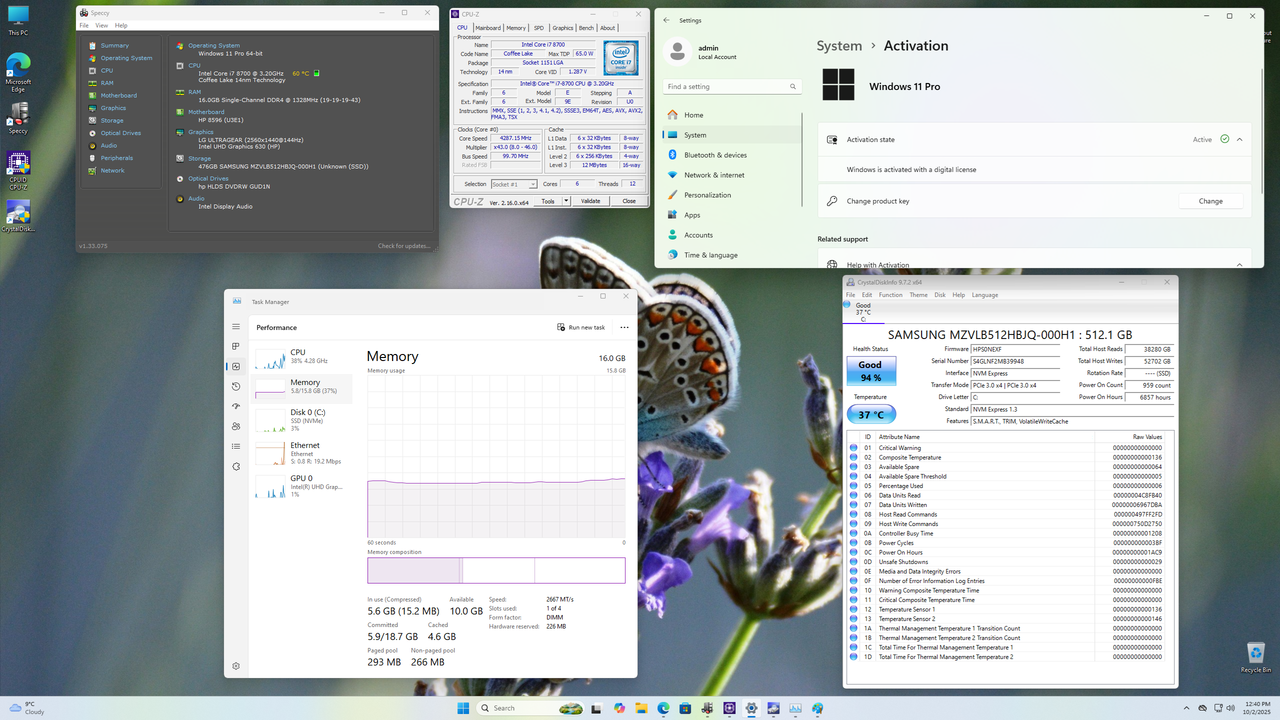
Task: Click System breadcrumb in Settings
Action: (839, 46)
